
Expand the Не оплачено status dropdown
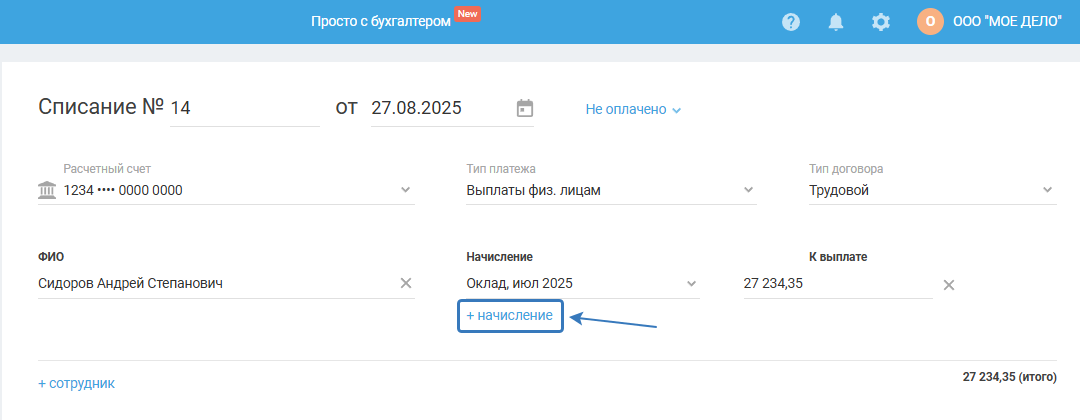[x=633, y=109]
